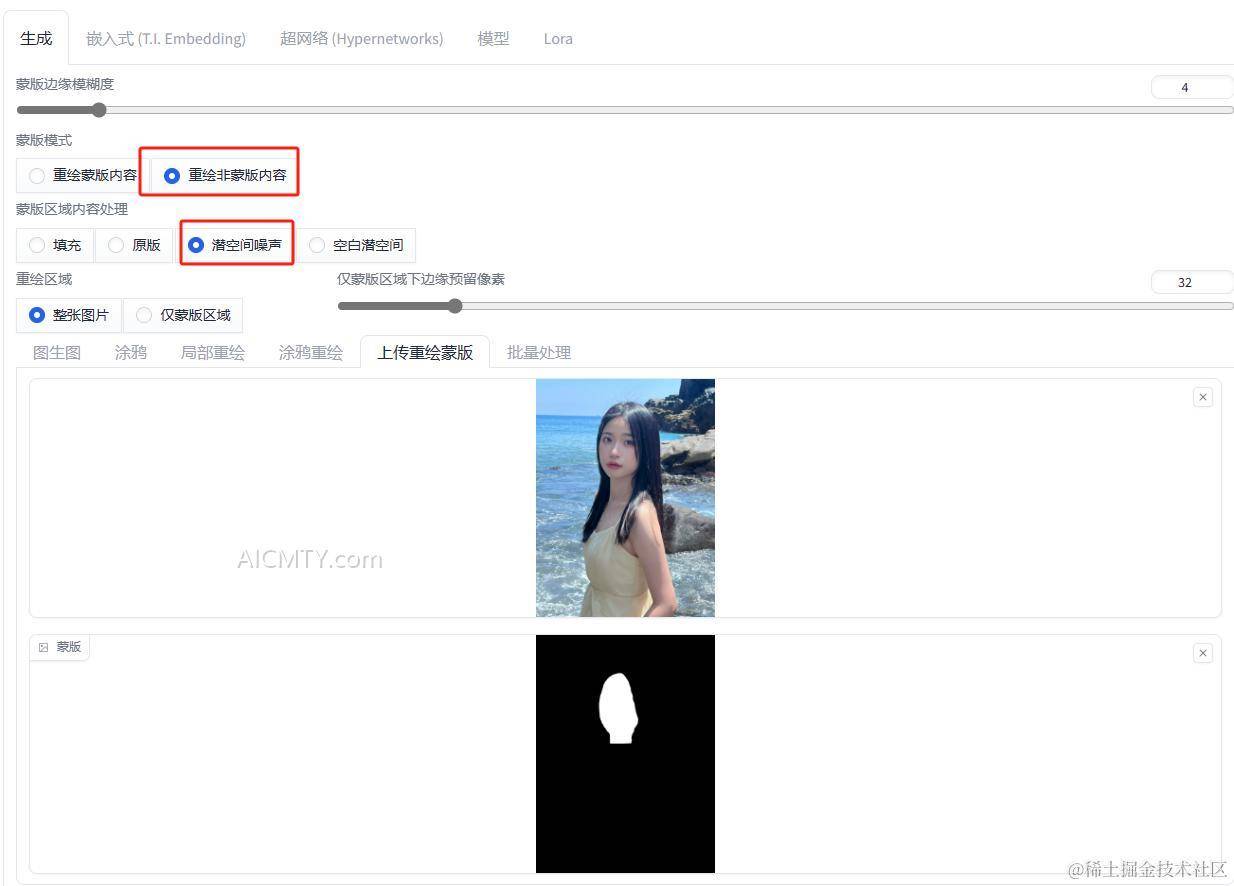Switch to 嵌入式 (T.I. Embedding) tab
The image size is (1234, 886).
click(166, 38)
